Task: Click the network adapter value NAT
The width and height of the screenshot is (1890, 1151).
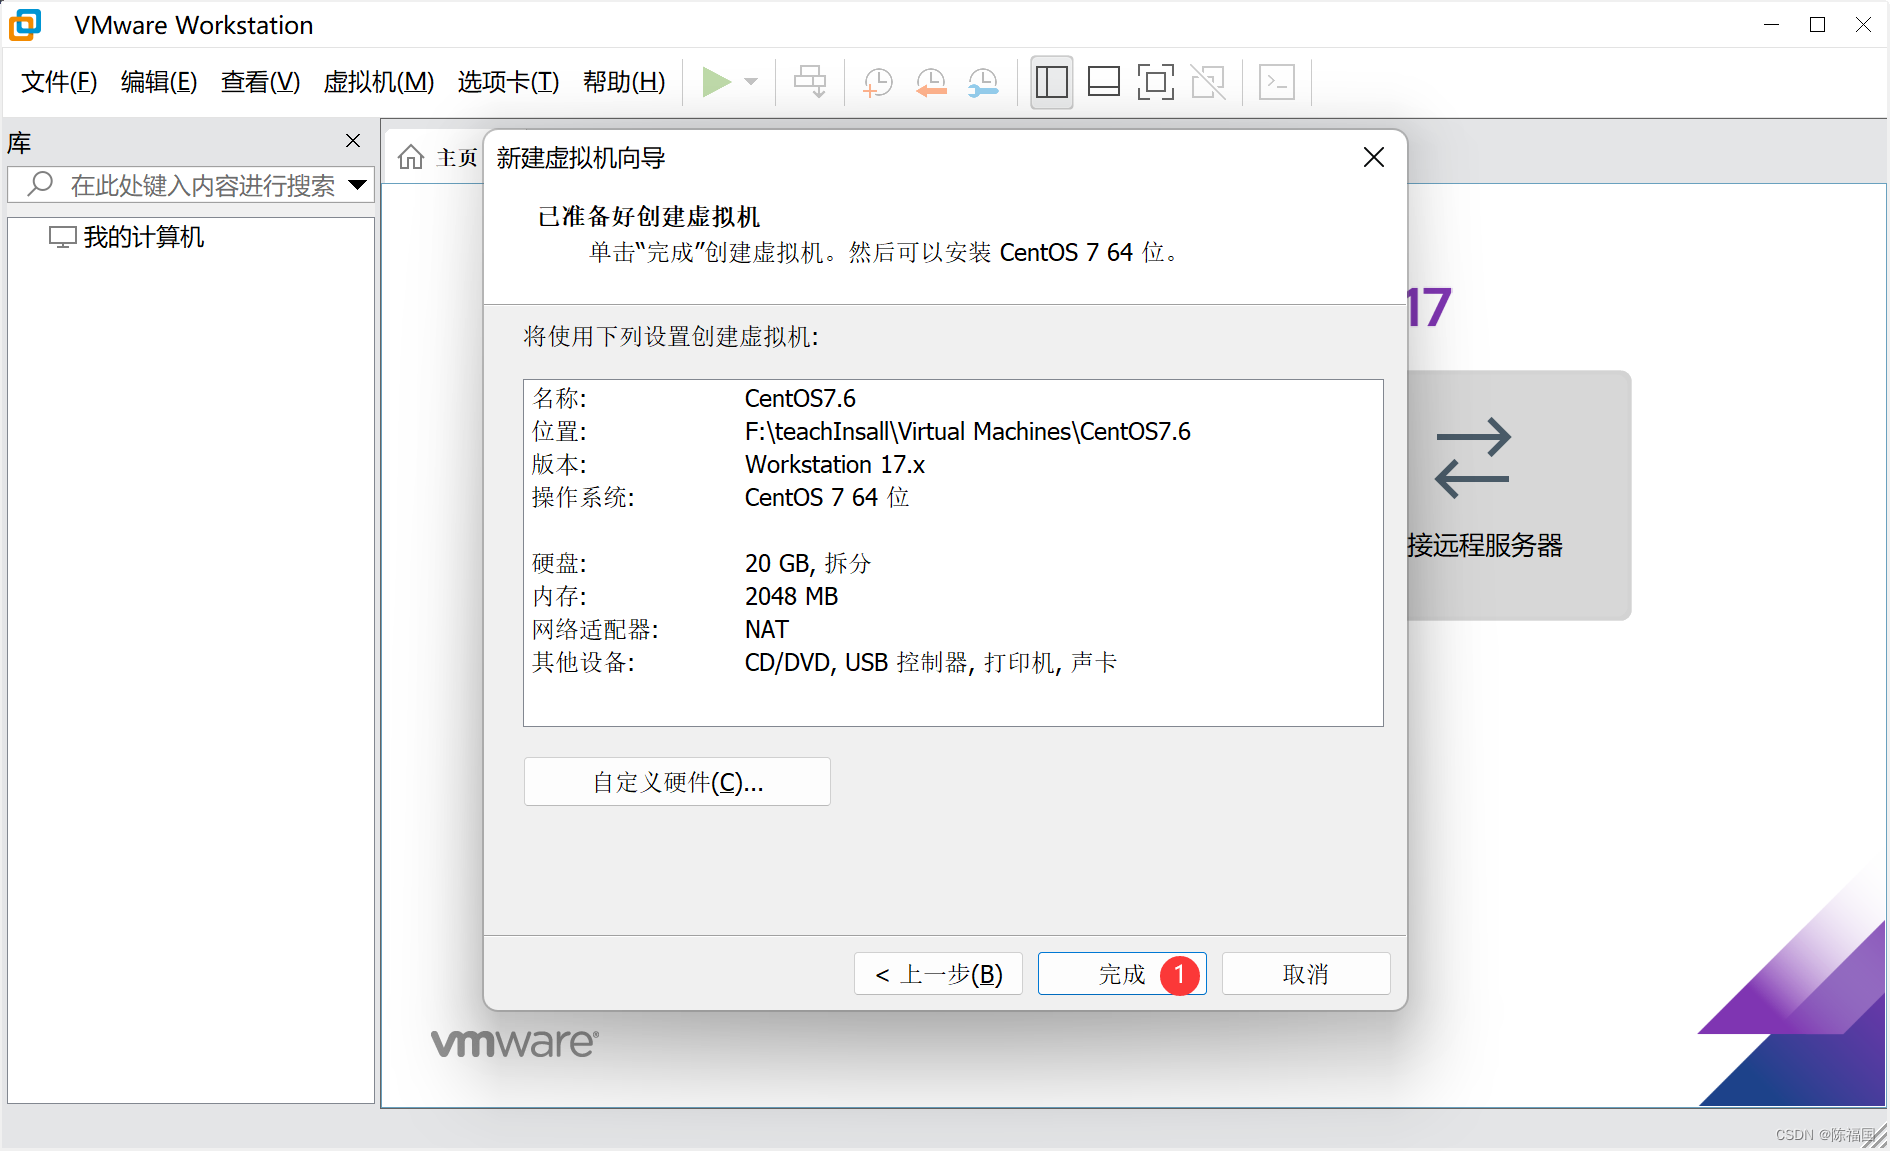Action: tap(767, 629)
